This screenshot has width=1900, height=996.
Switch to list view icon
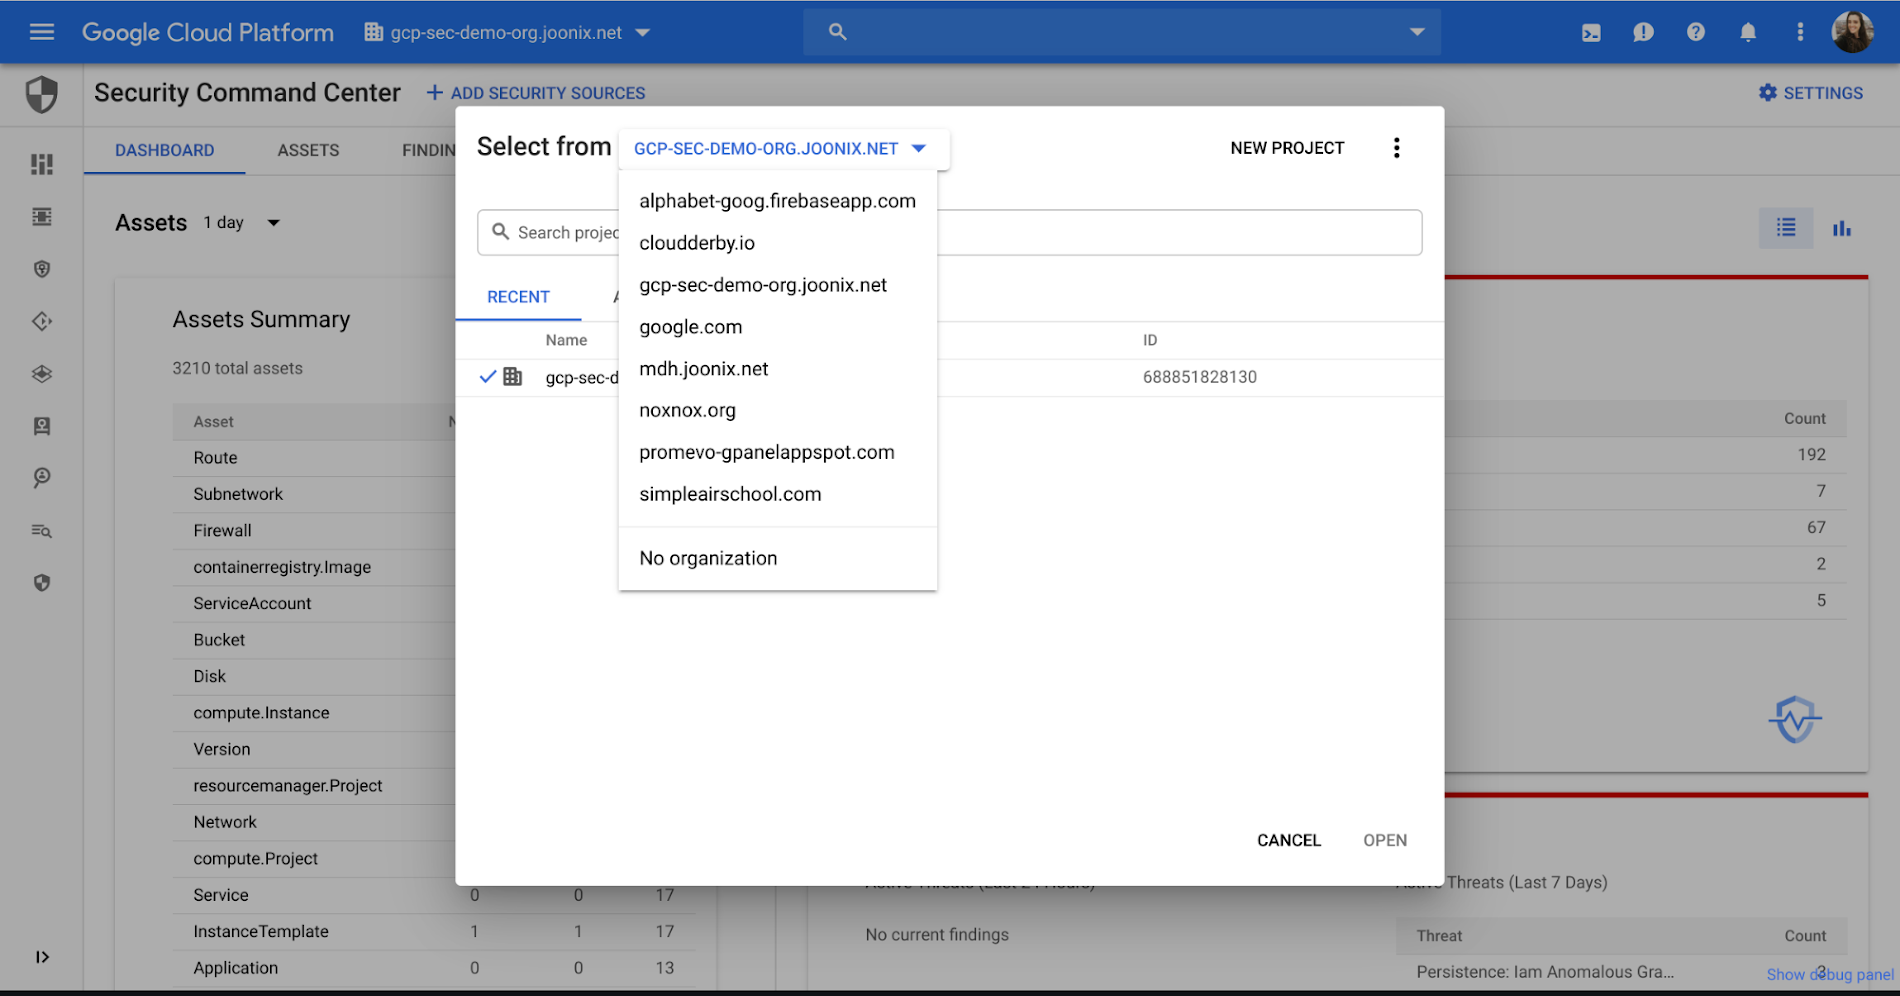tap(1786, 228)
